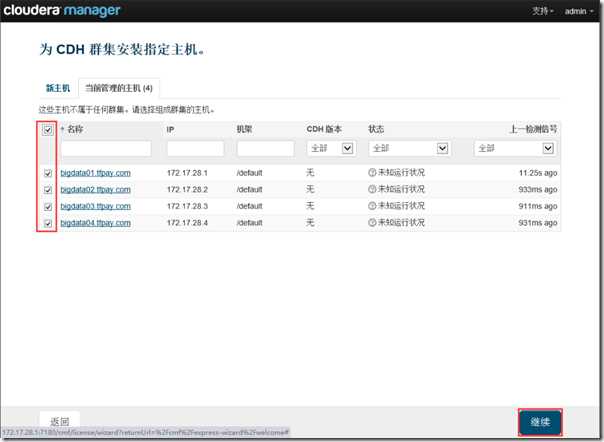This screenshot has width=604, height=442.
Task: Click /default rack for bigdata03 row
Action: (x=250, y=206)
